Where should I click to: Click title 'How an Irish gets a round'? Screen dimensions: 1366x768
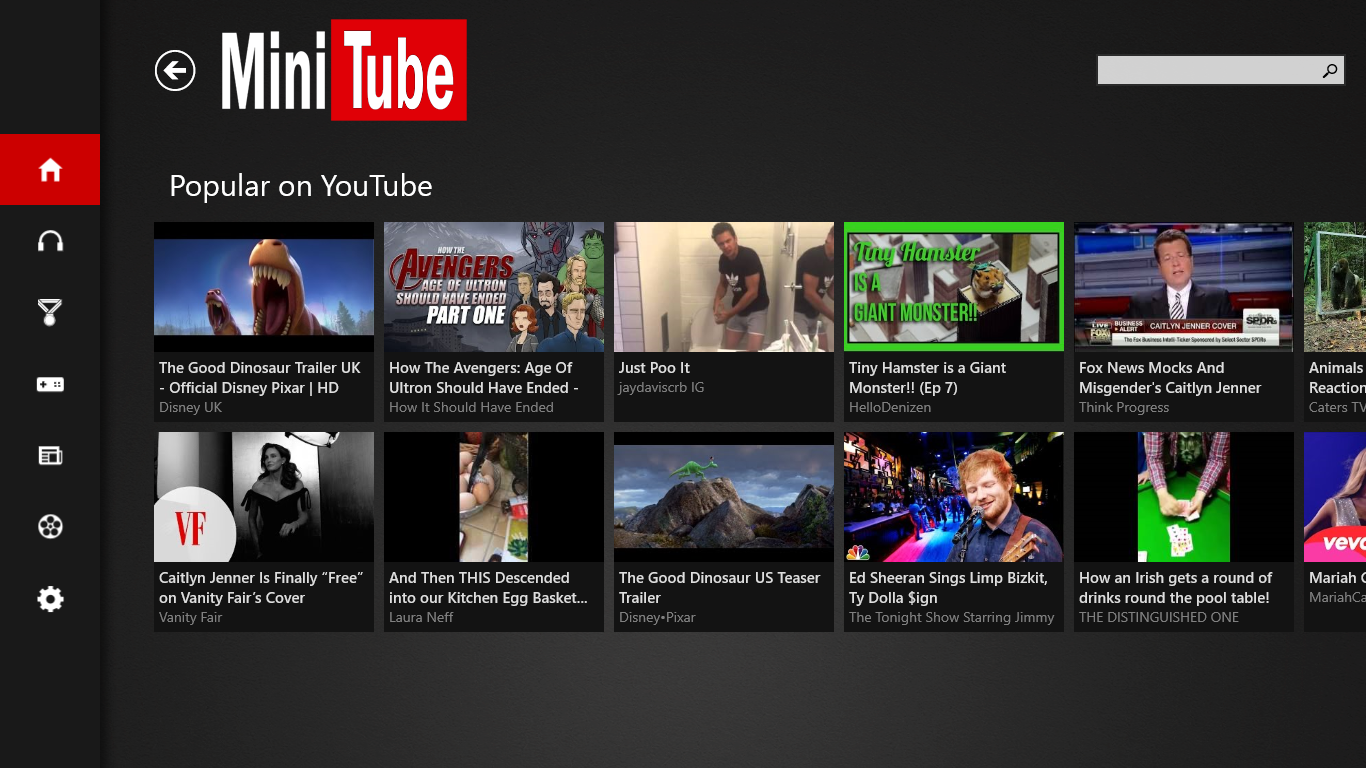[1175, 588]
